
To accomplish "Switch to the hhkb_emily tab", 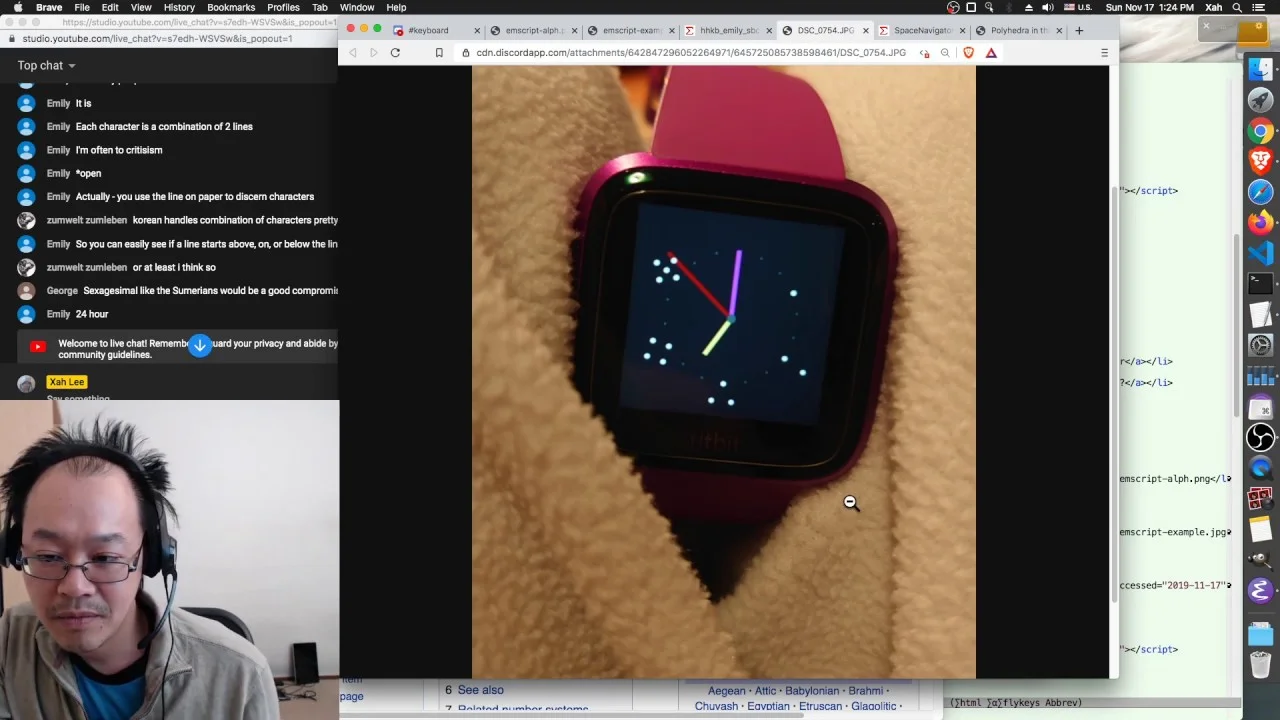I will [x=728, y=30].
